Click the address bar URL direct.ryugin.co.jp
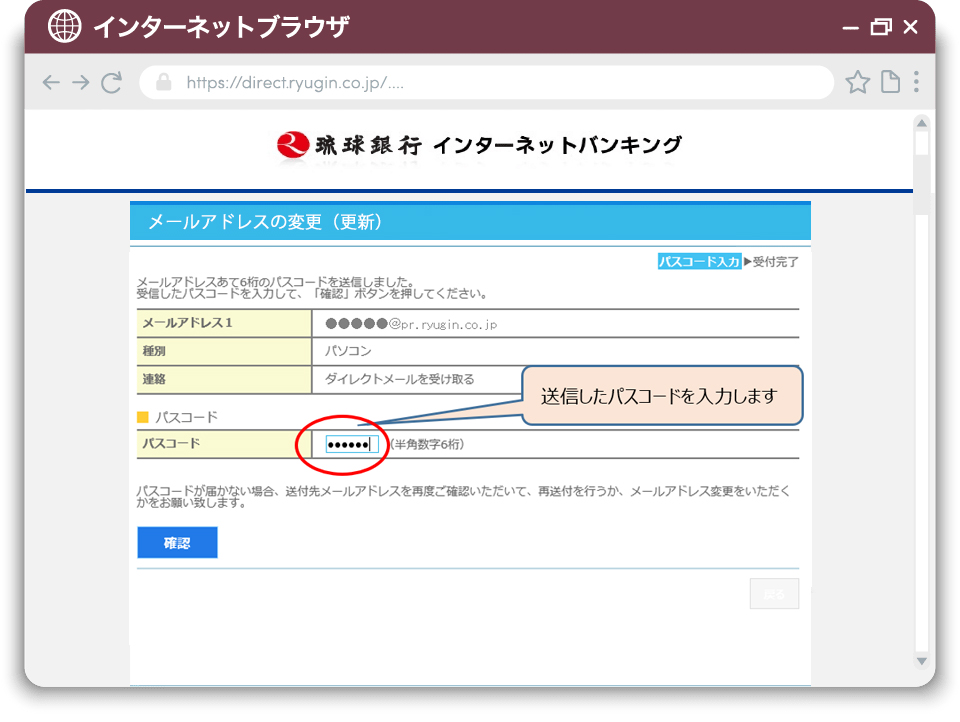 point(295,83)
